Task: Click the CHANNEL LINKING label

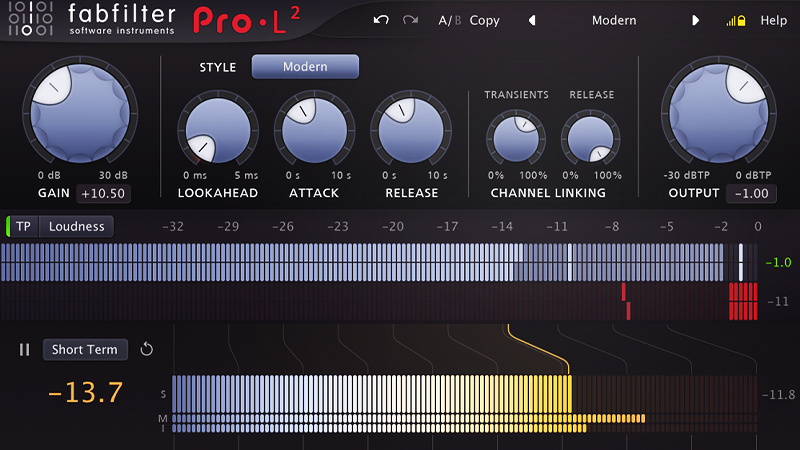Action: (548, 193)
